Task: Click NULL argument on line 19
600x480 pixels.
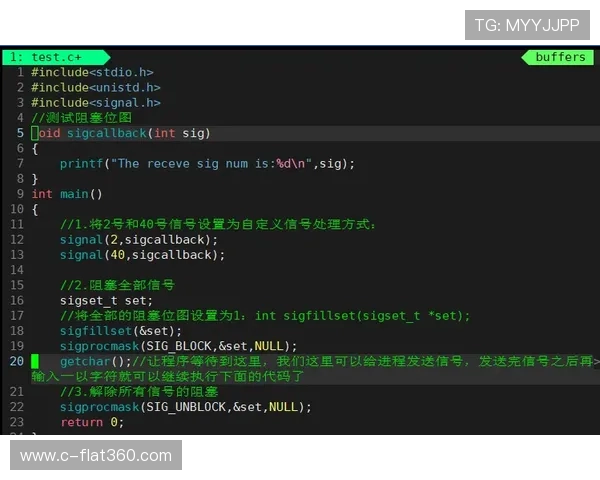Action: click(269, 346)
